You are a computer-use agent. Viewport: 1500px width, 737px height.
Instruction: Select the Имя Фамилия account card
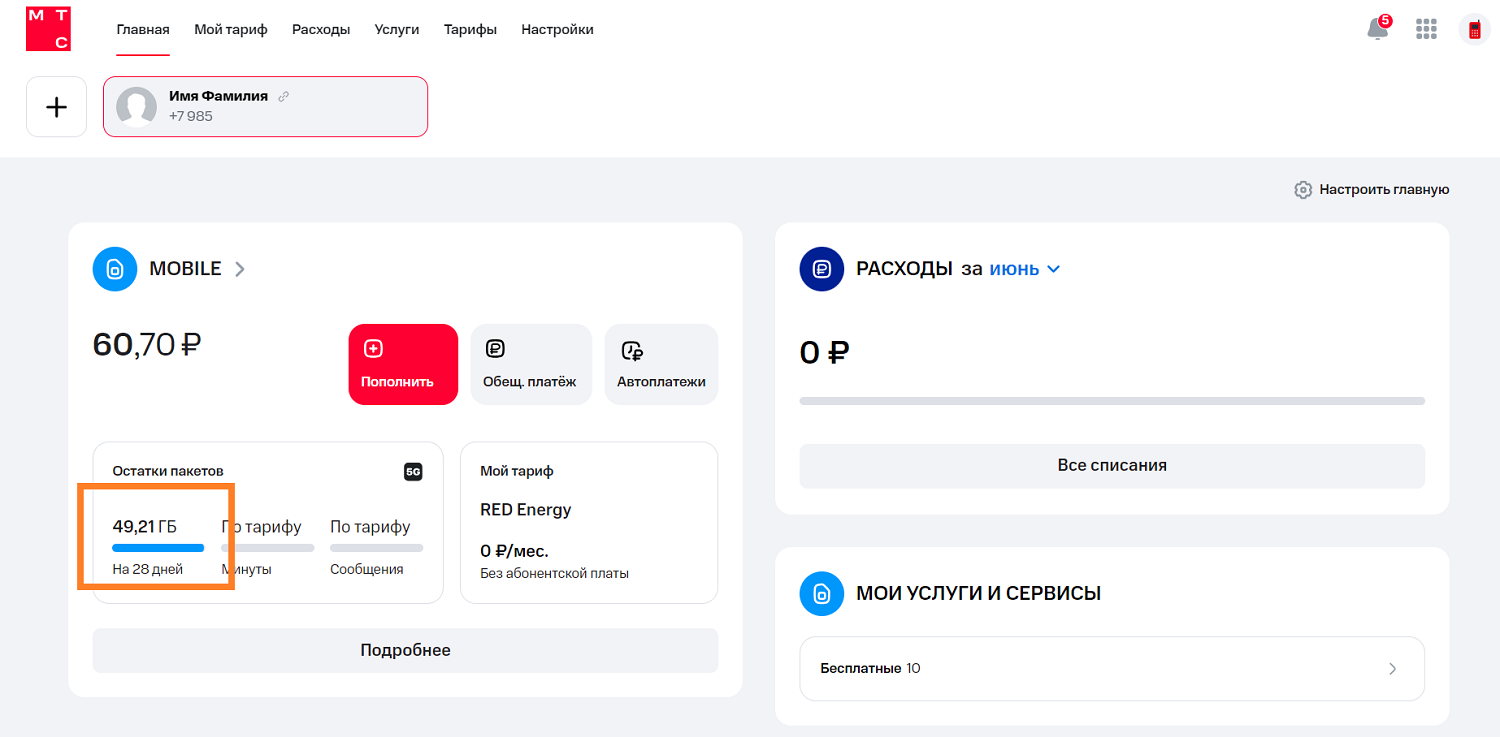coord(265,106)
